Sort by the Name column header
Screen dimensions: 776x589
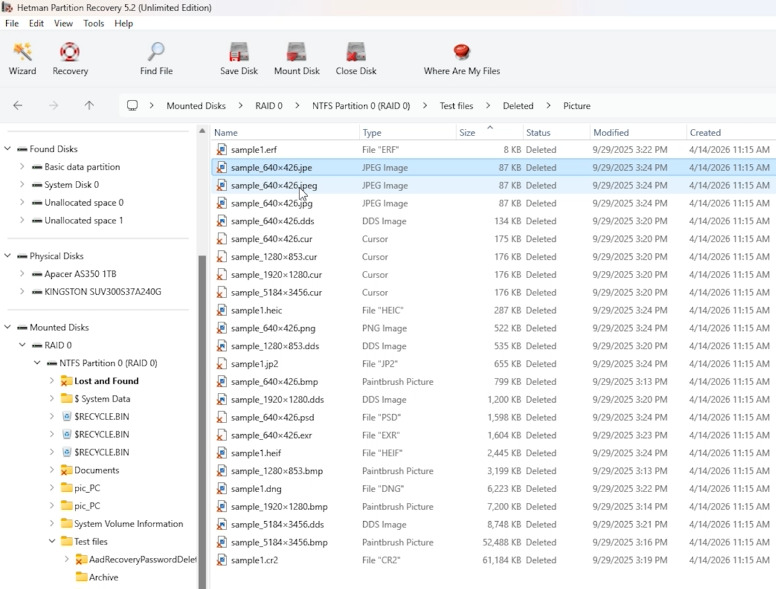coord(285,132)
